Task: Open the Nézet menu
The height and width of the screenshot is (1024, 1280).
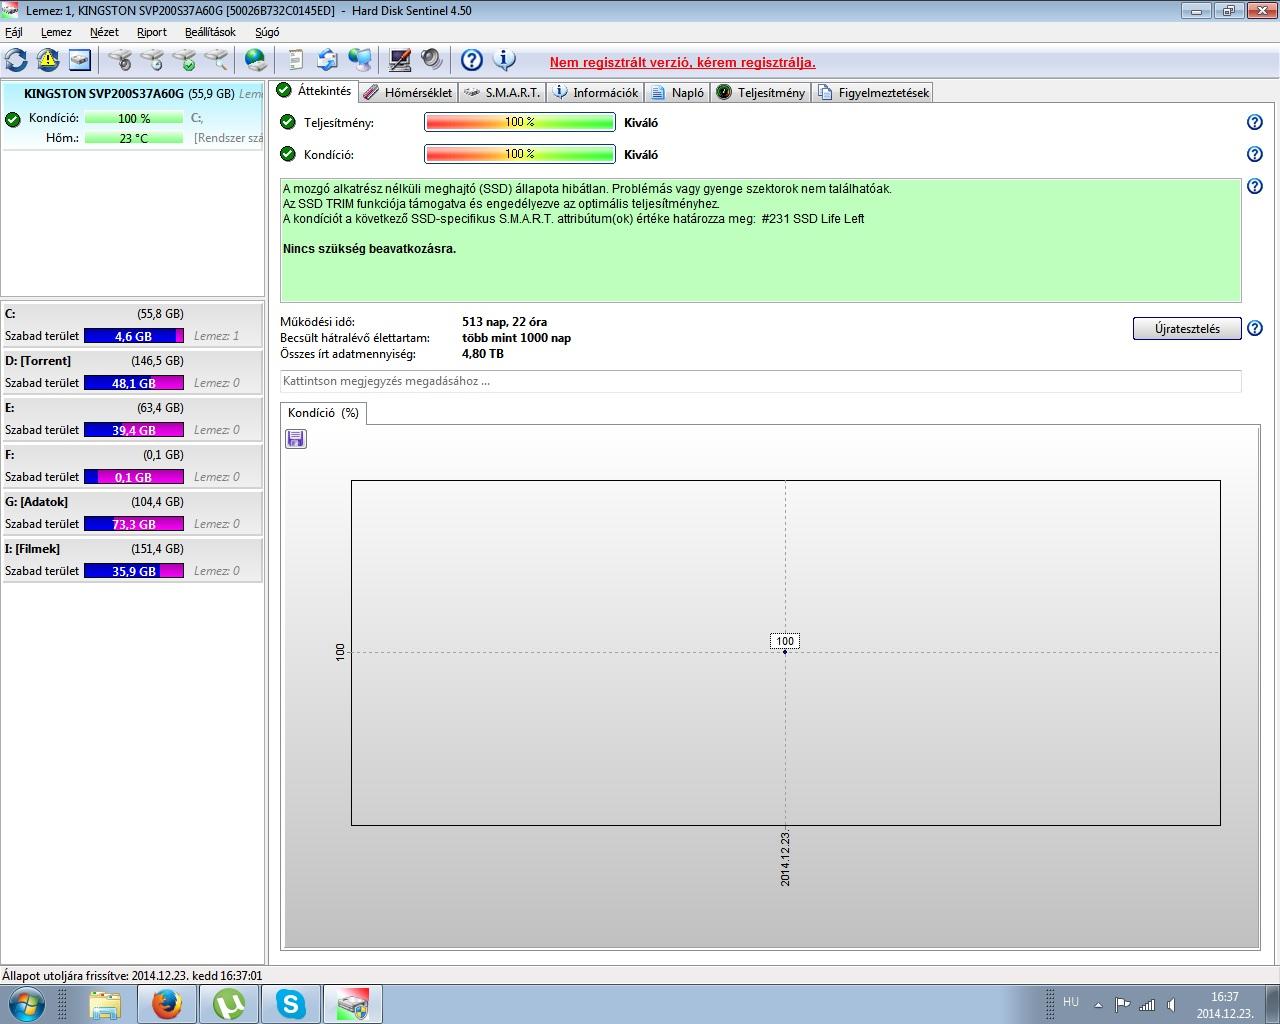Action: pyautogui.click(x=104, y=32)
